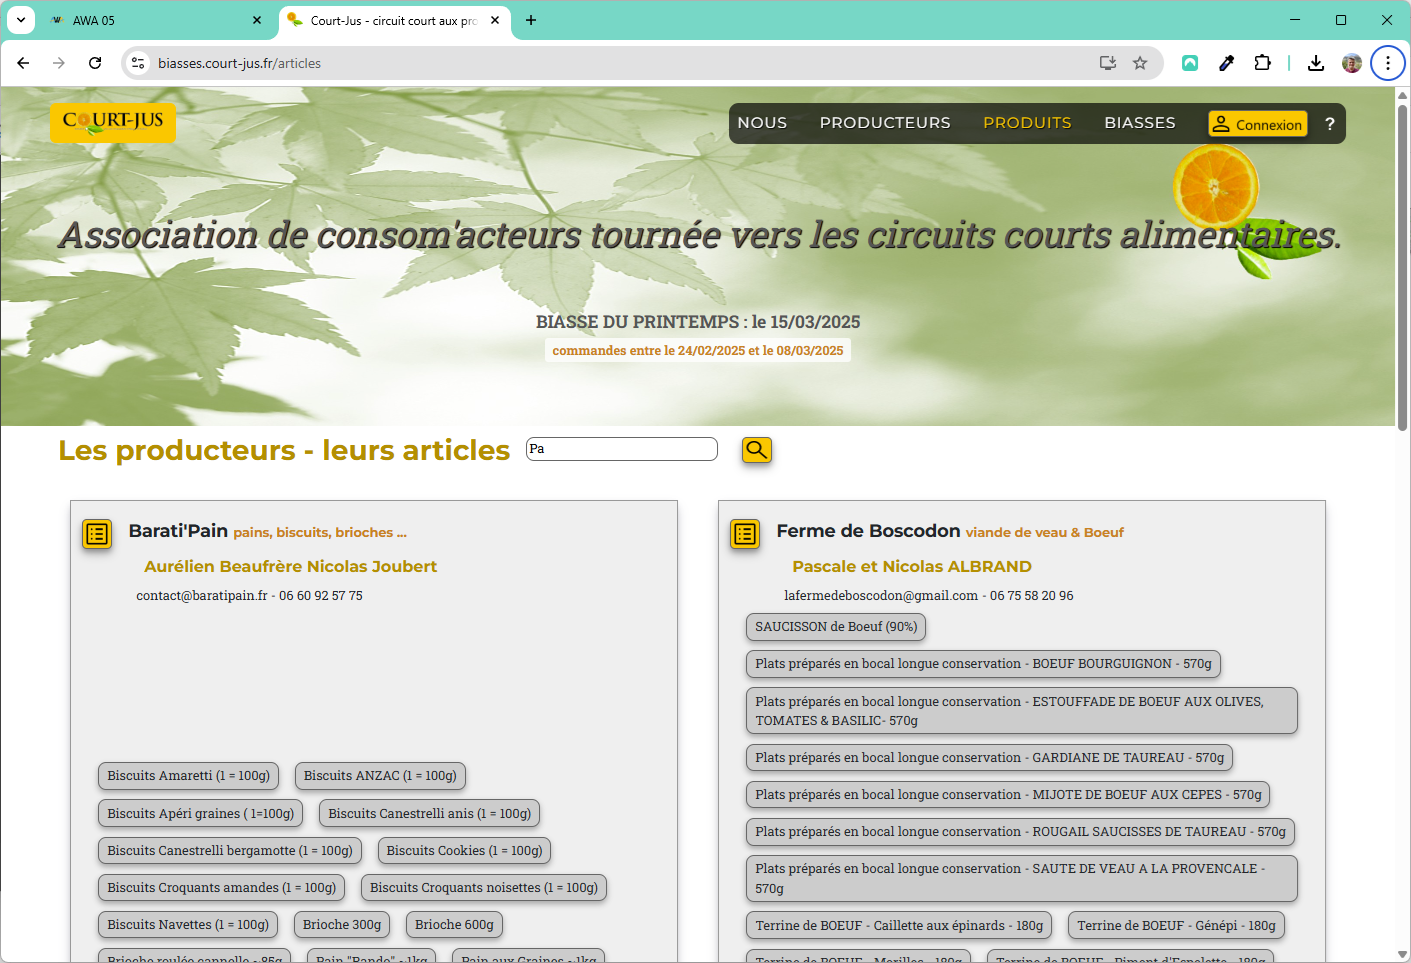Select SAUCISSON de Boeuf (90%) article
Image resolution: width=1411 pixels, height=963 pixels.
[x=835, y=627]
